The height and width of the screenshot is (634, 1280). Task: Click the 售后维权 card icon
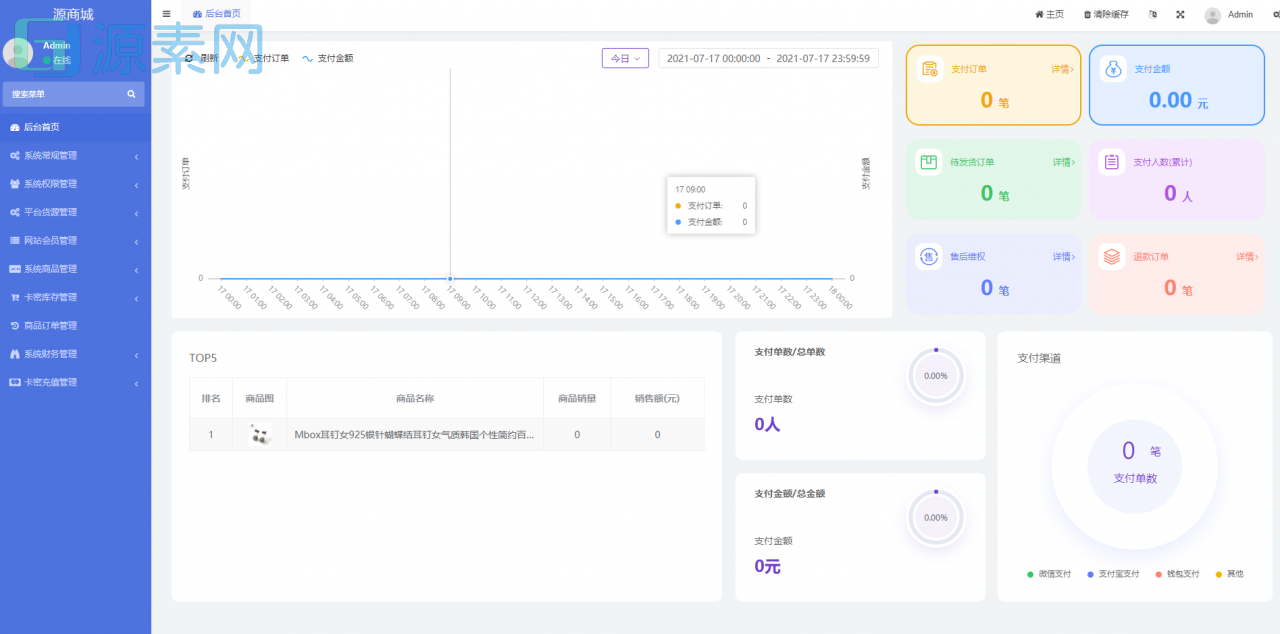pyautogui.click(x=929, y=257)
